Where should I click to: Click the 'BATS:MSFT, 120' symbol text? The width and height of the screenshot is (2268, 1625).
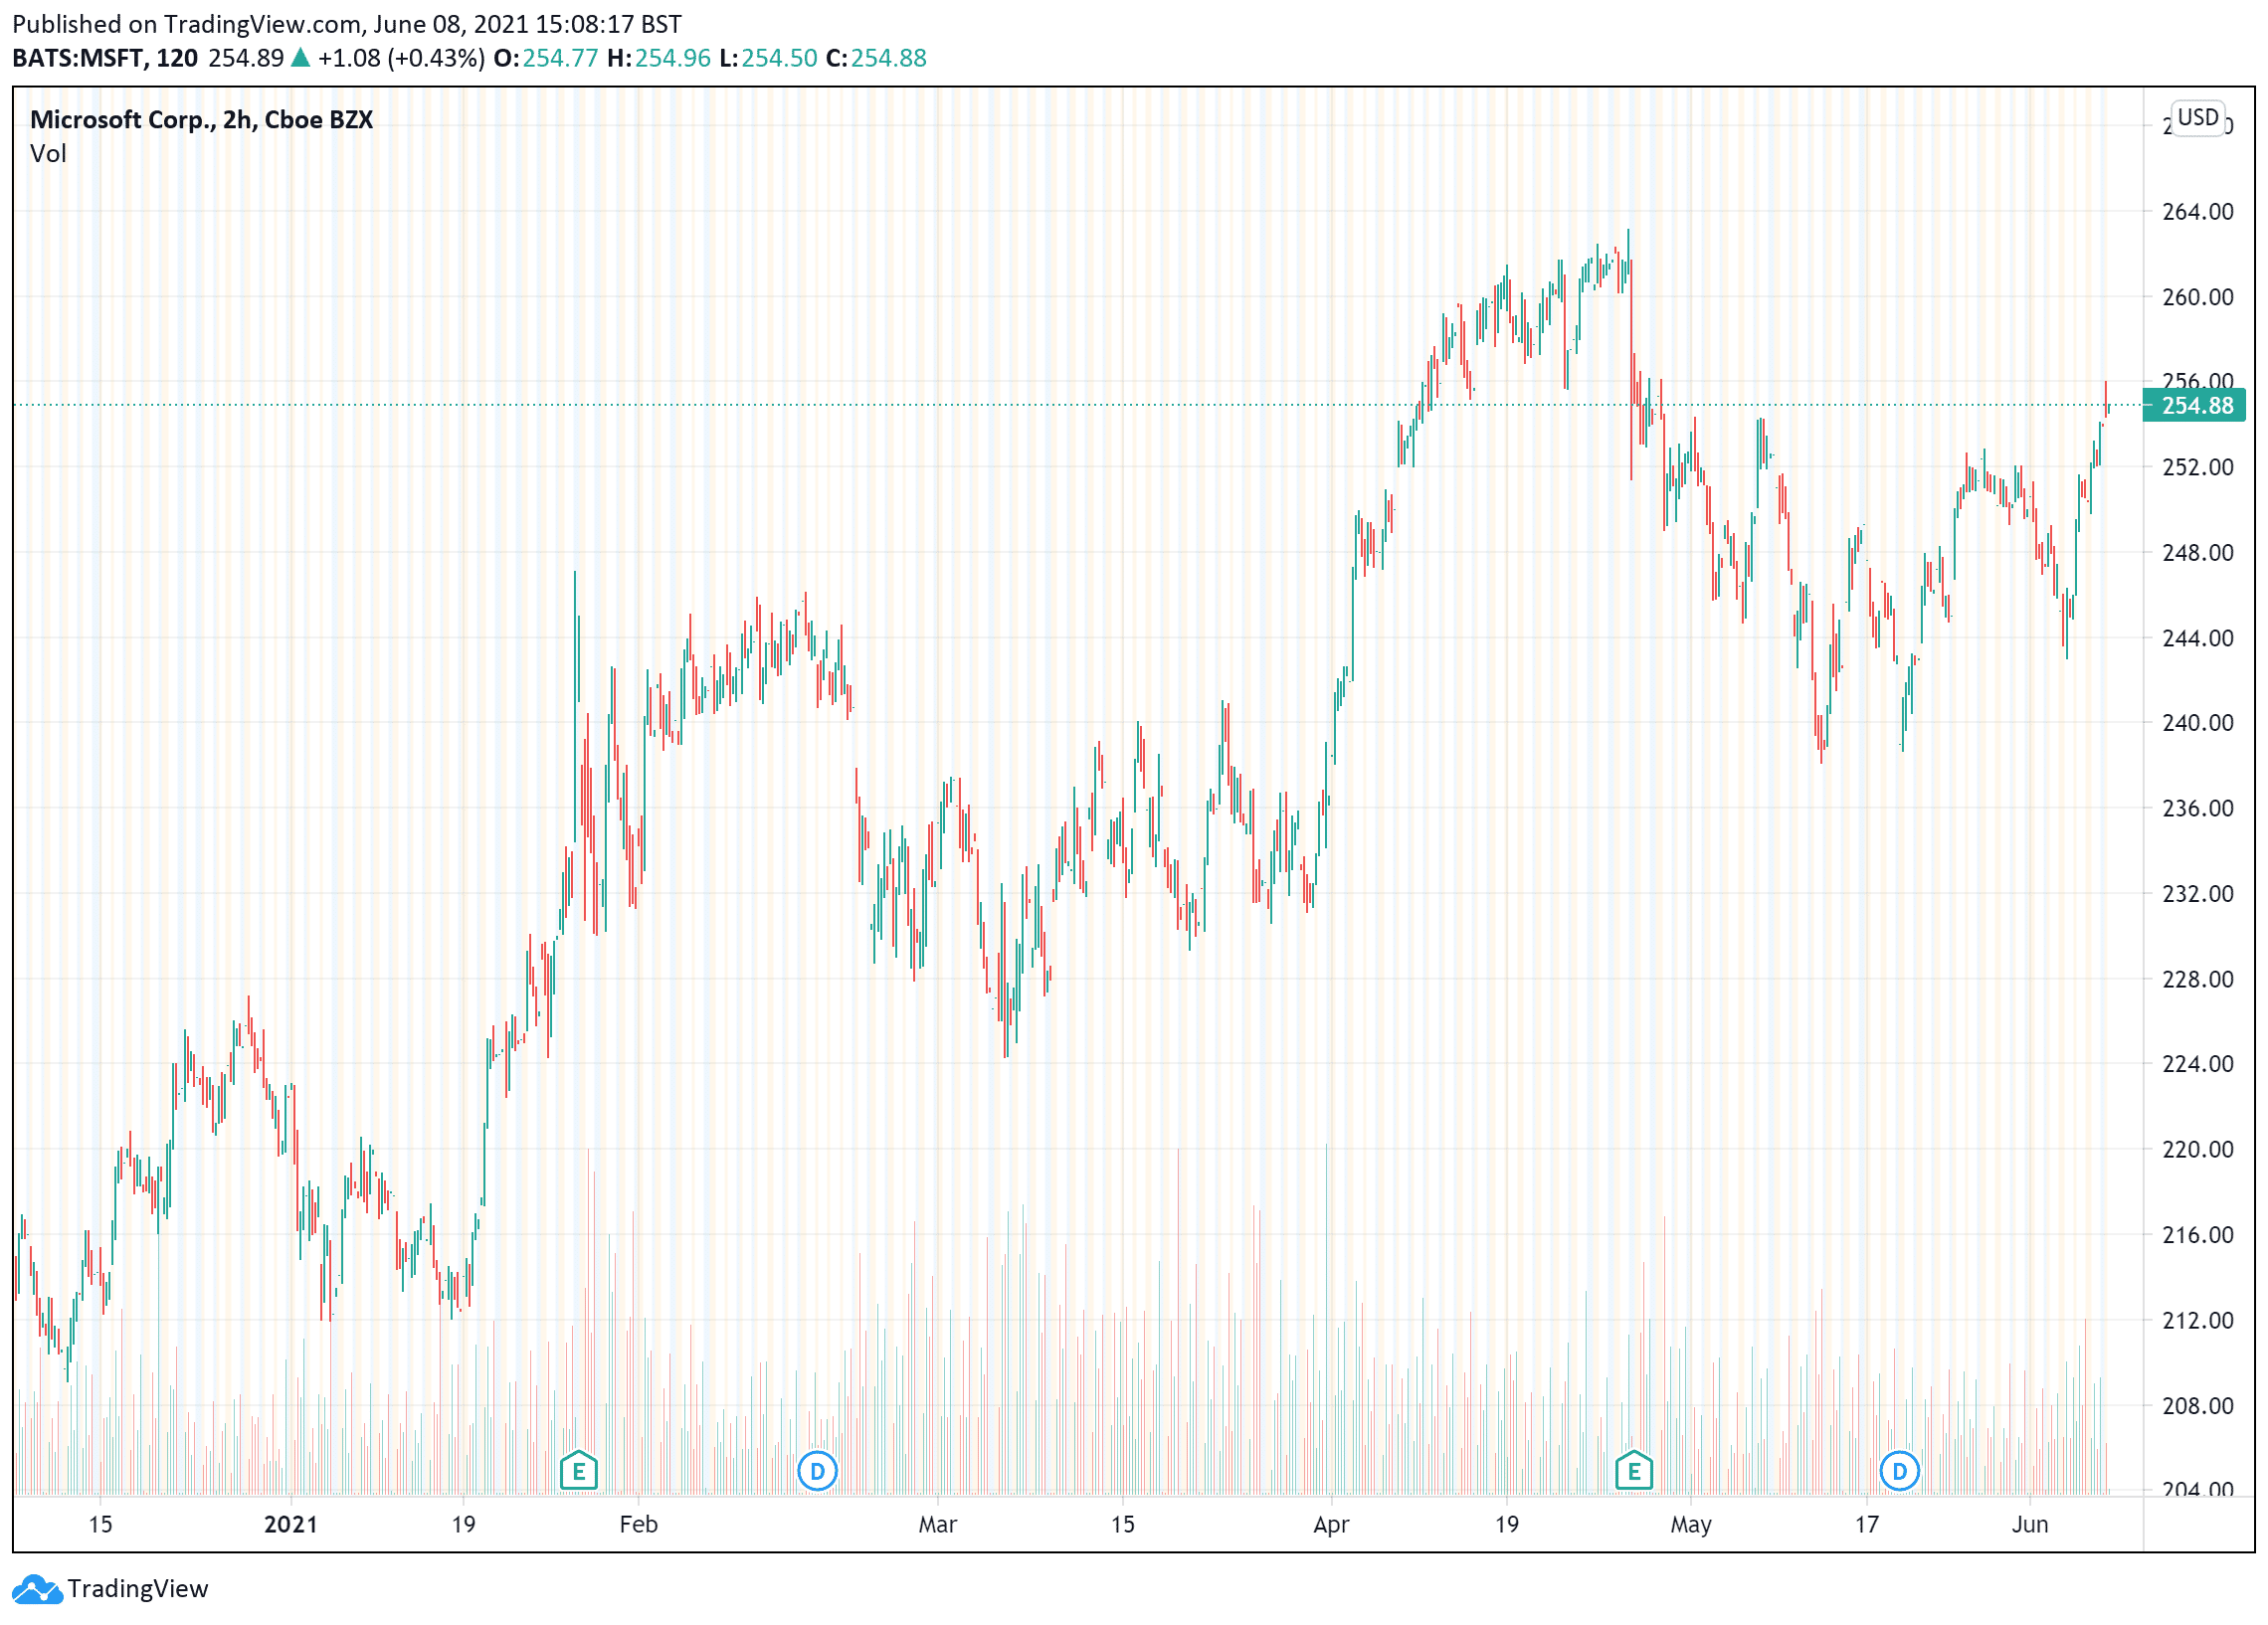105,58
